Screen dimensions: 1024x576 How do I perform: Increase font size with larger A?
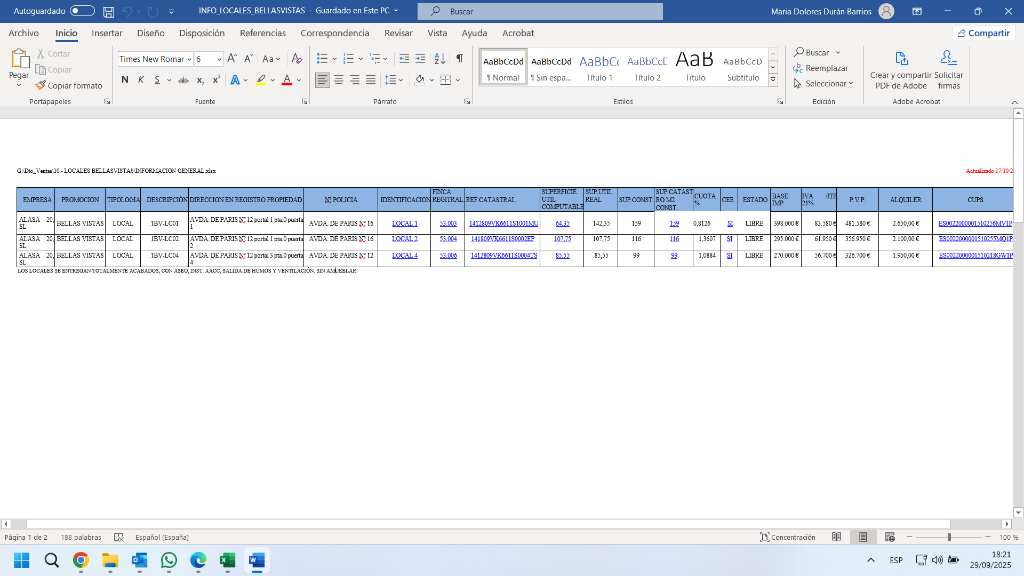tap(232, 59)
